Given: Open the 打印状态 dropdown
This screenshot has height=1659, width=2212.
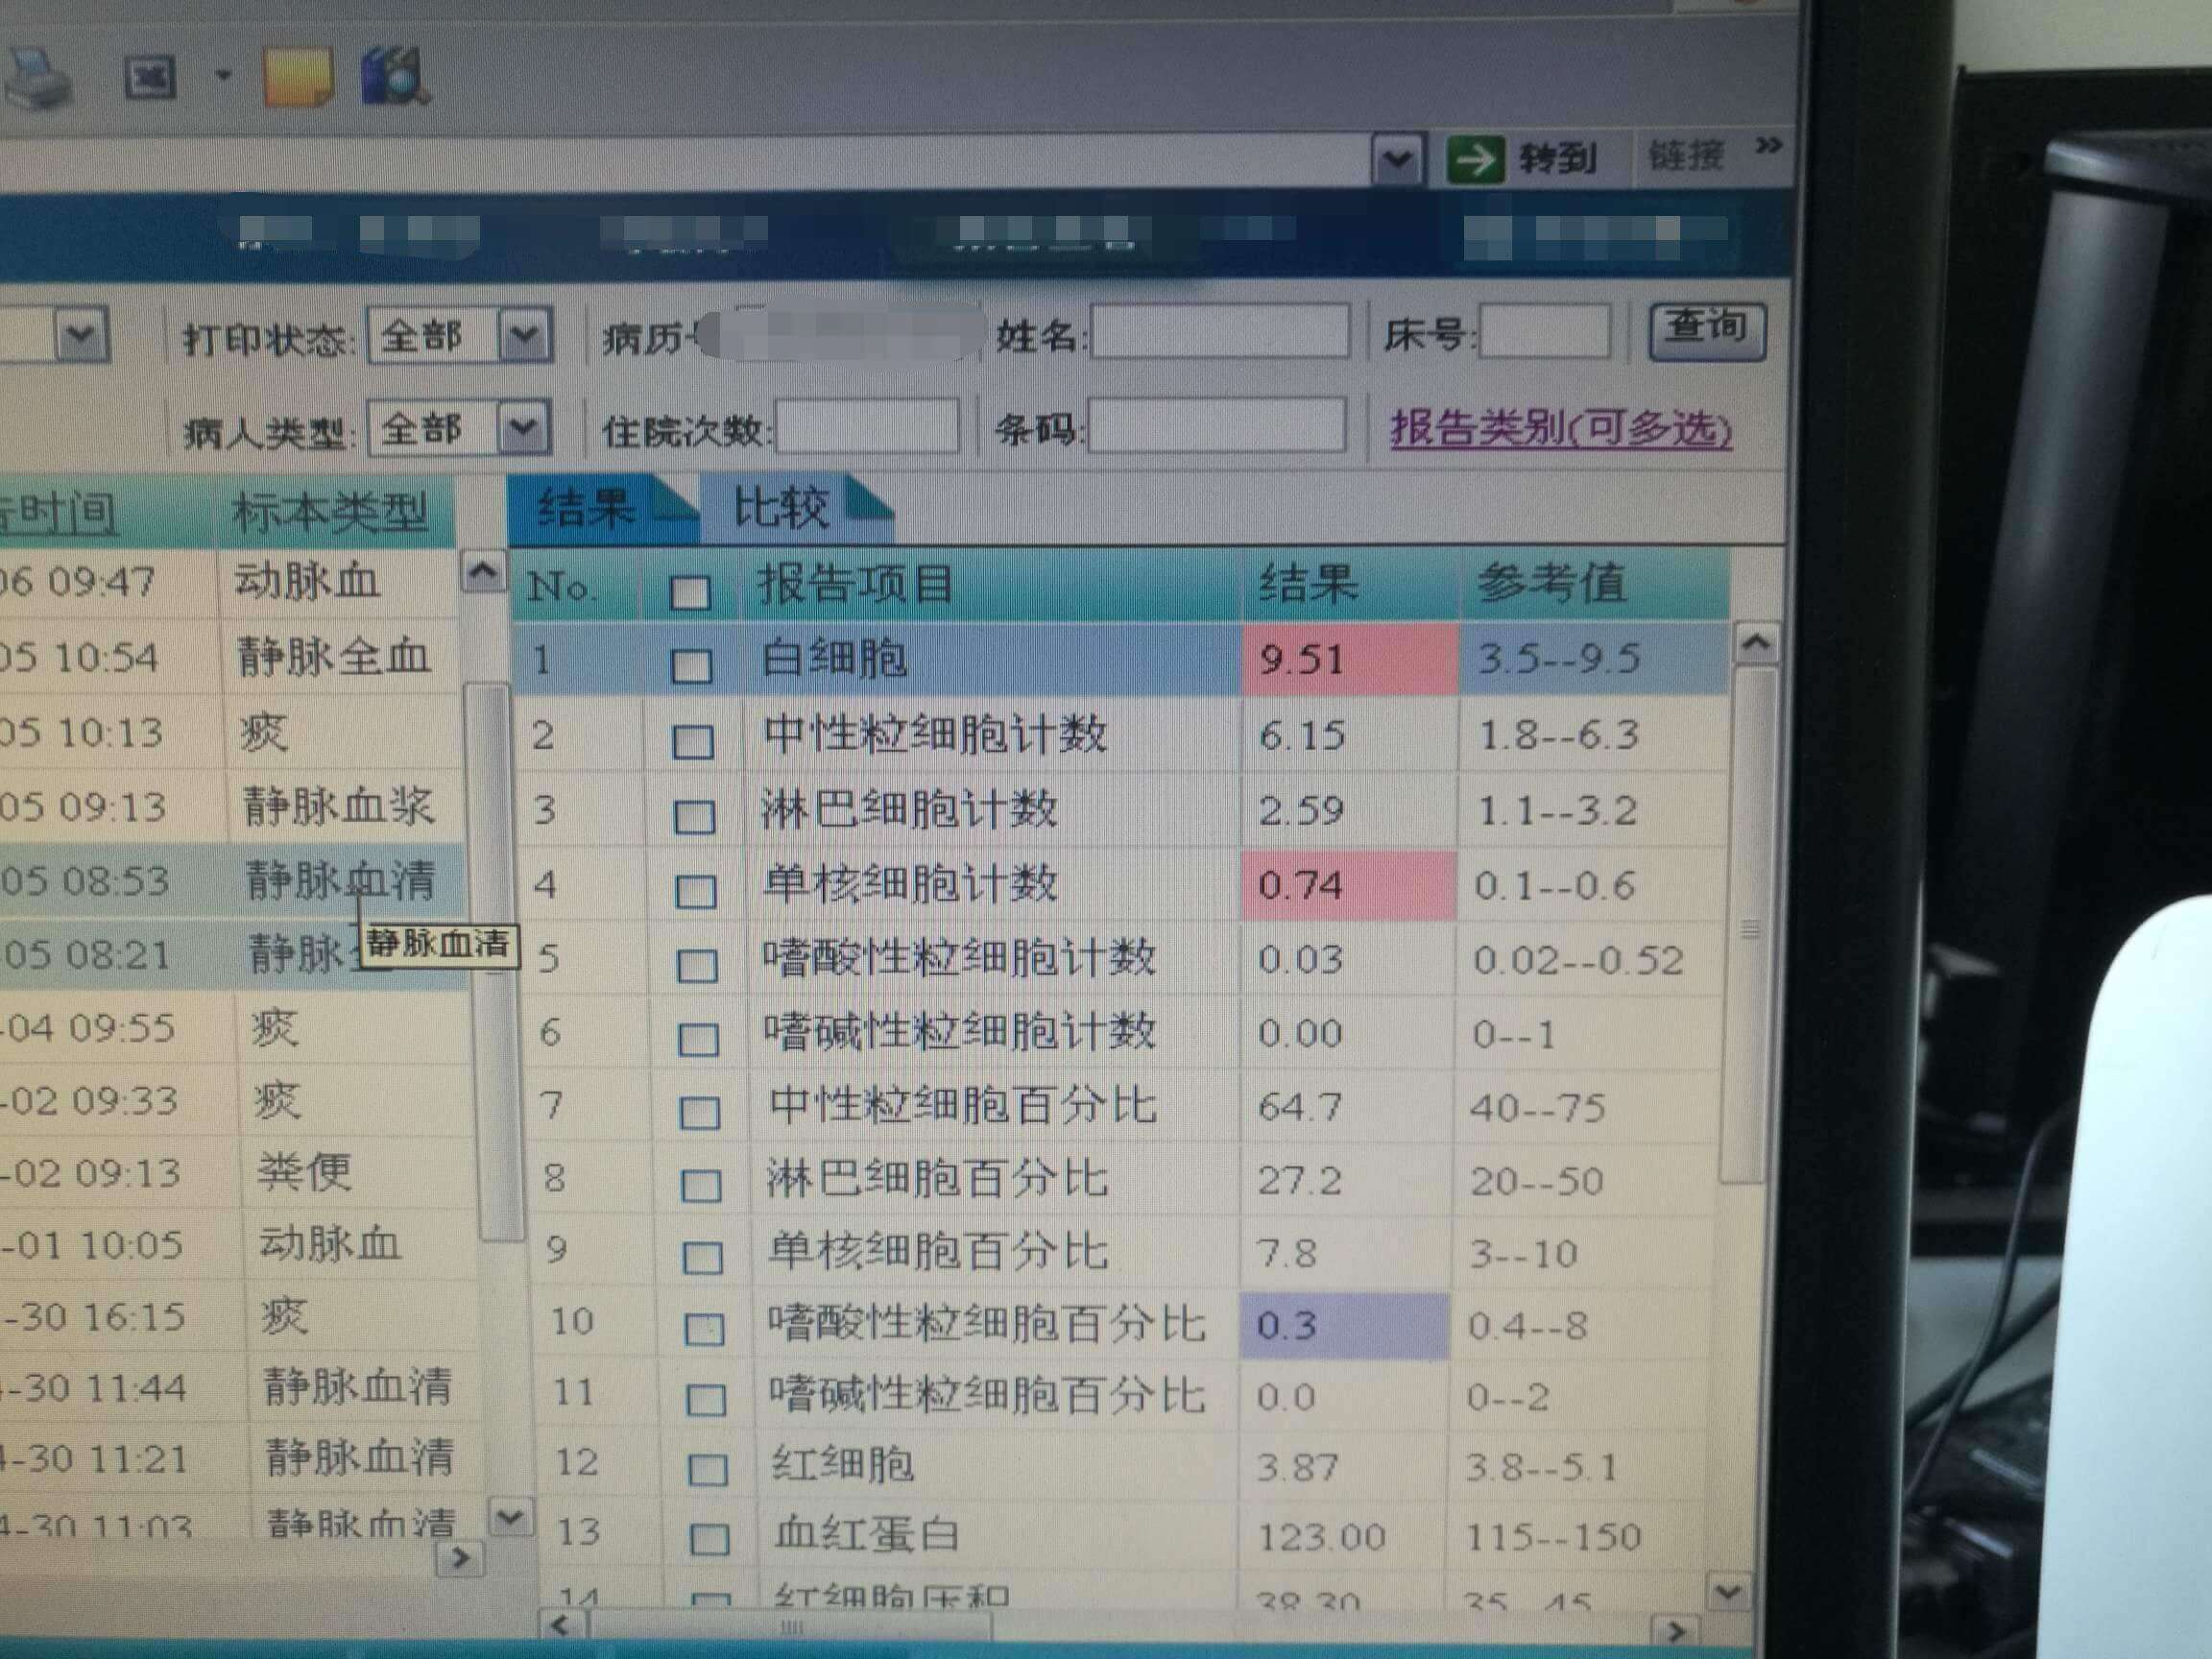Looking at the screenshot, I should click(x=524, y=336).
